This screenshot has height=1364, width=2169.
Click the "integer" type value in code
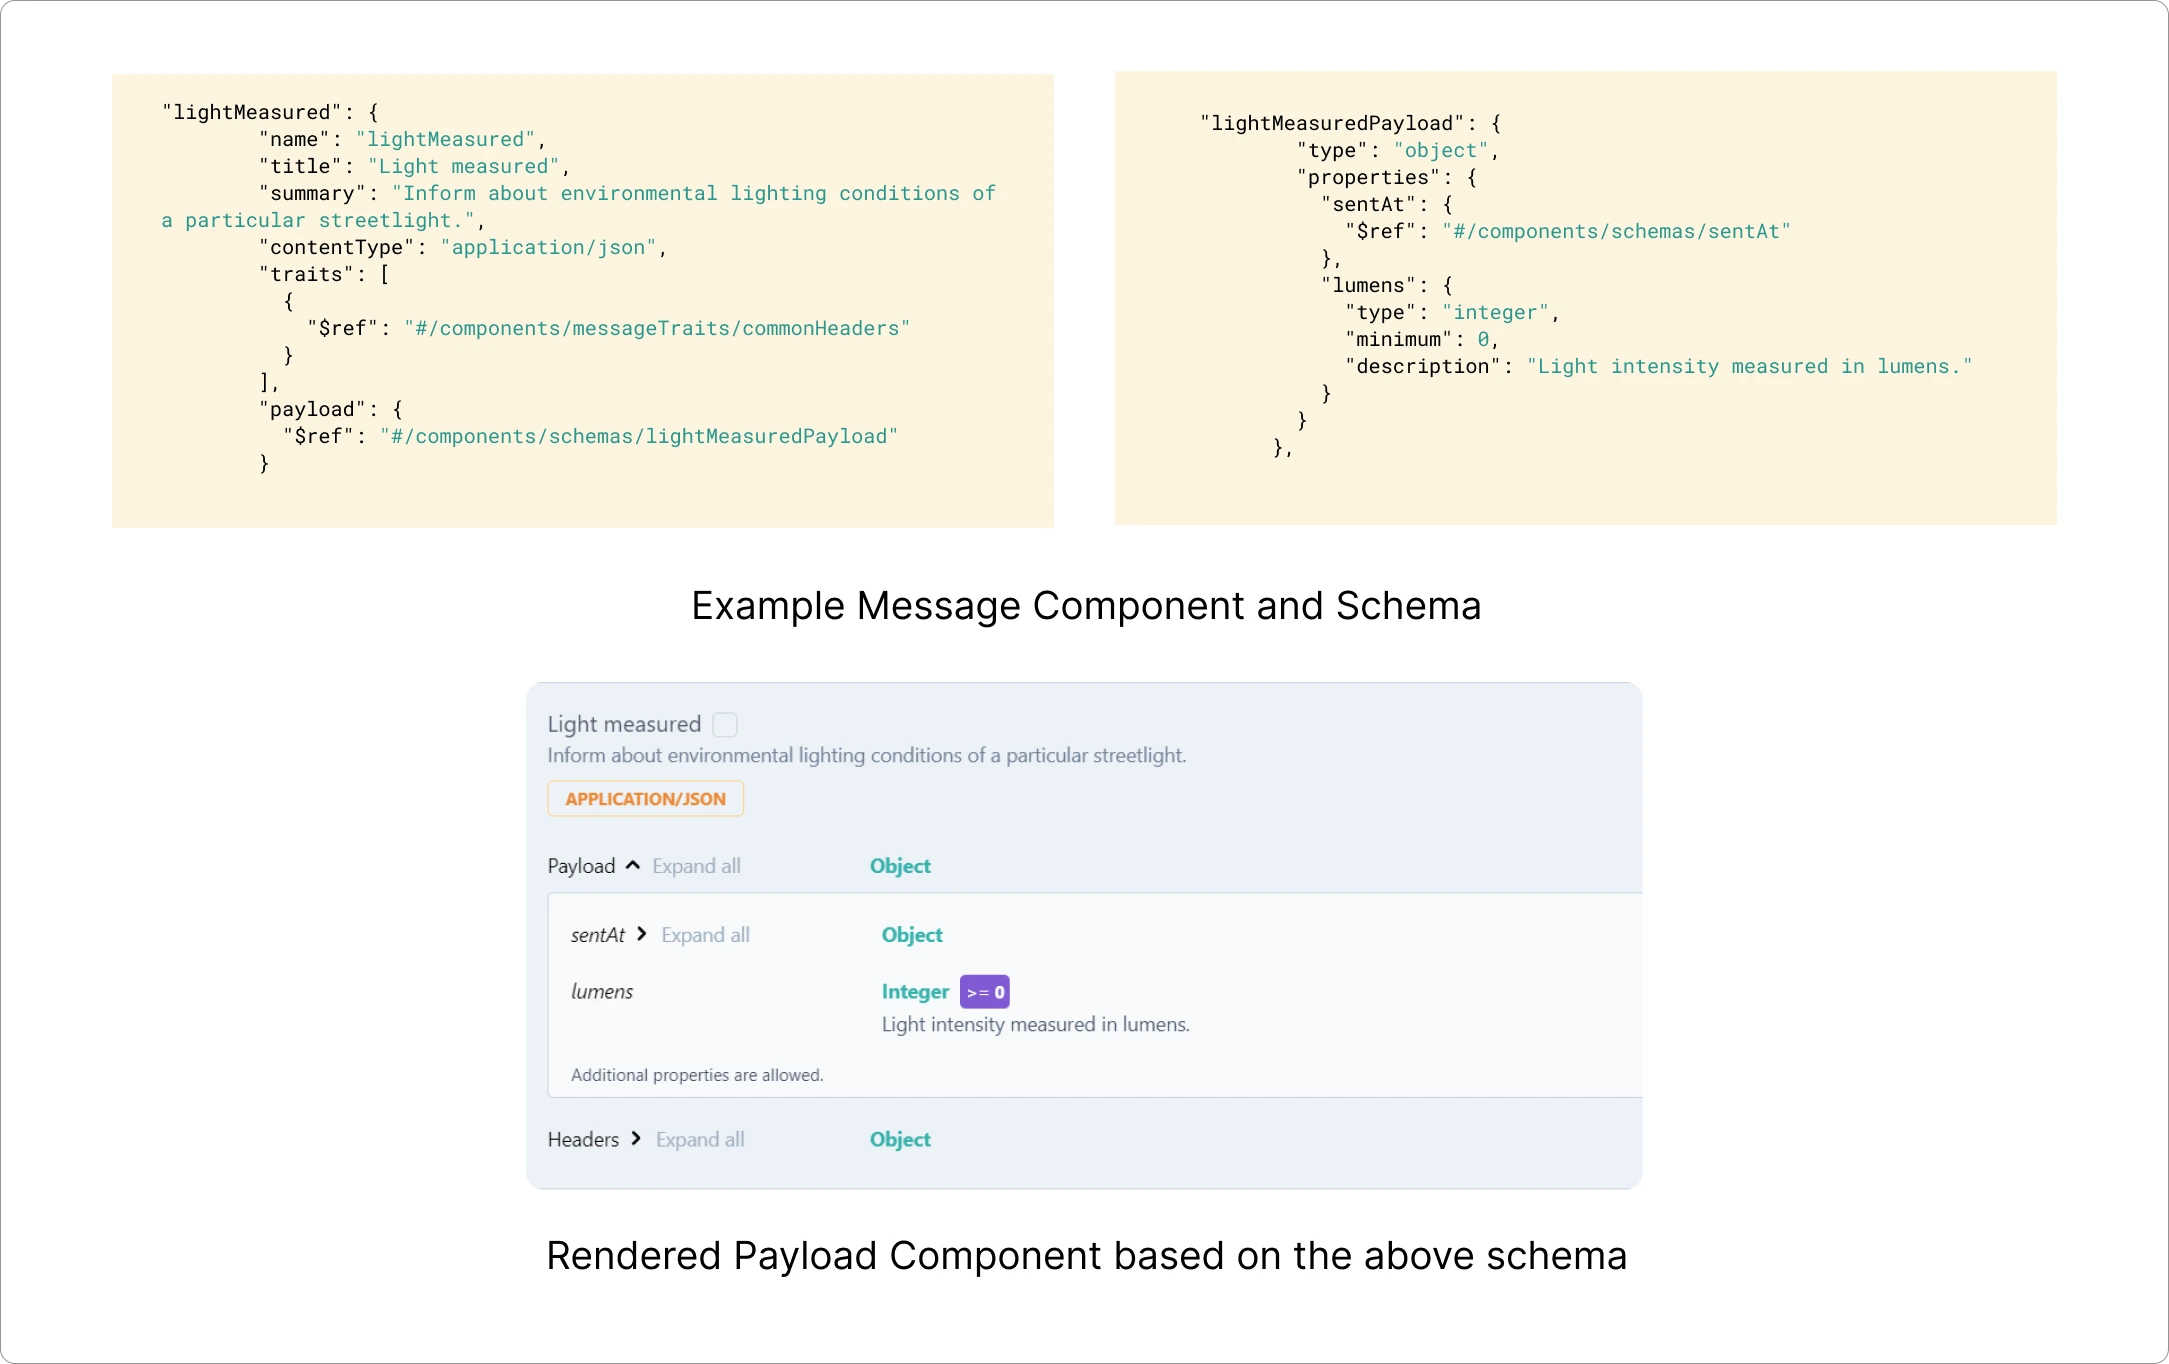pyautogui.click(x=1496, y=313)
